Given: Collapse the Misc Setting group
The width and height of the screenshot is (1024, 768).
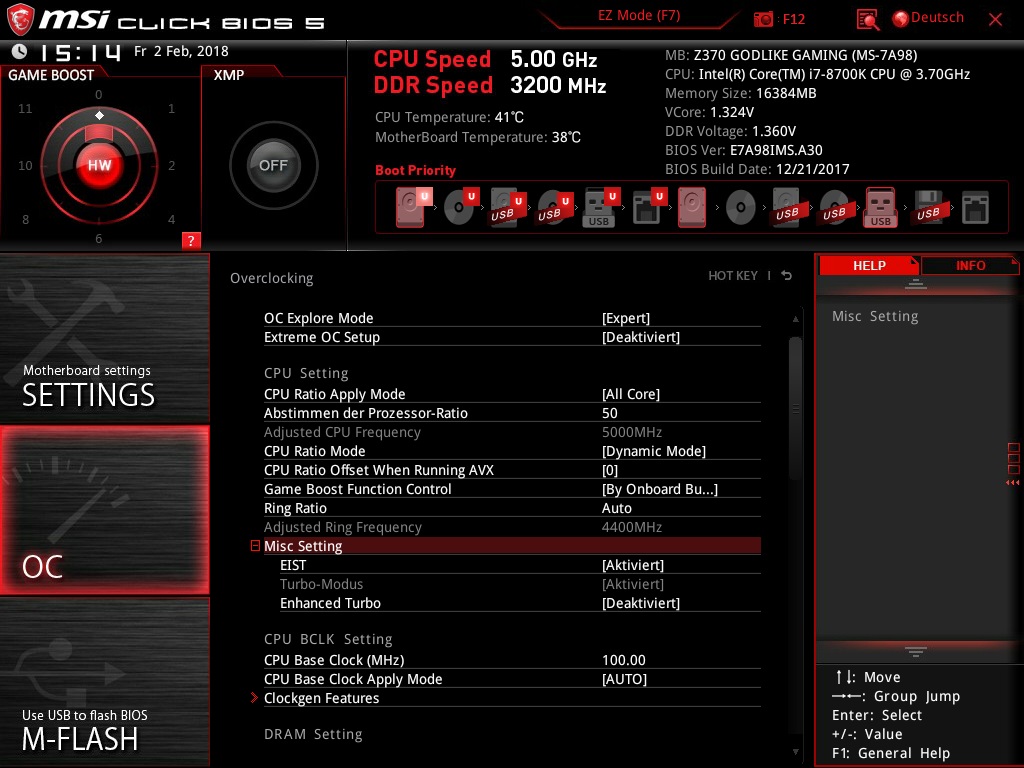Looking at the screenshot, I should 255,545.
